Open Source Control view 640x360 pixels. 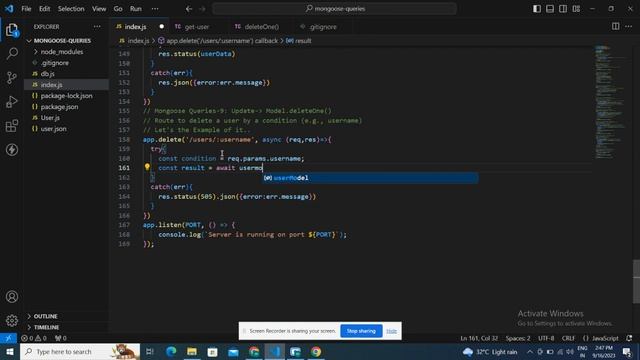[12, 78]
